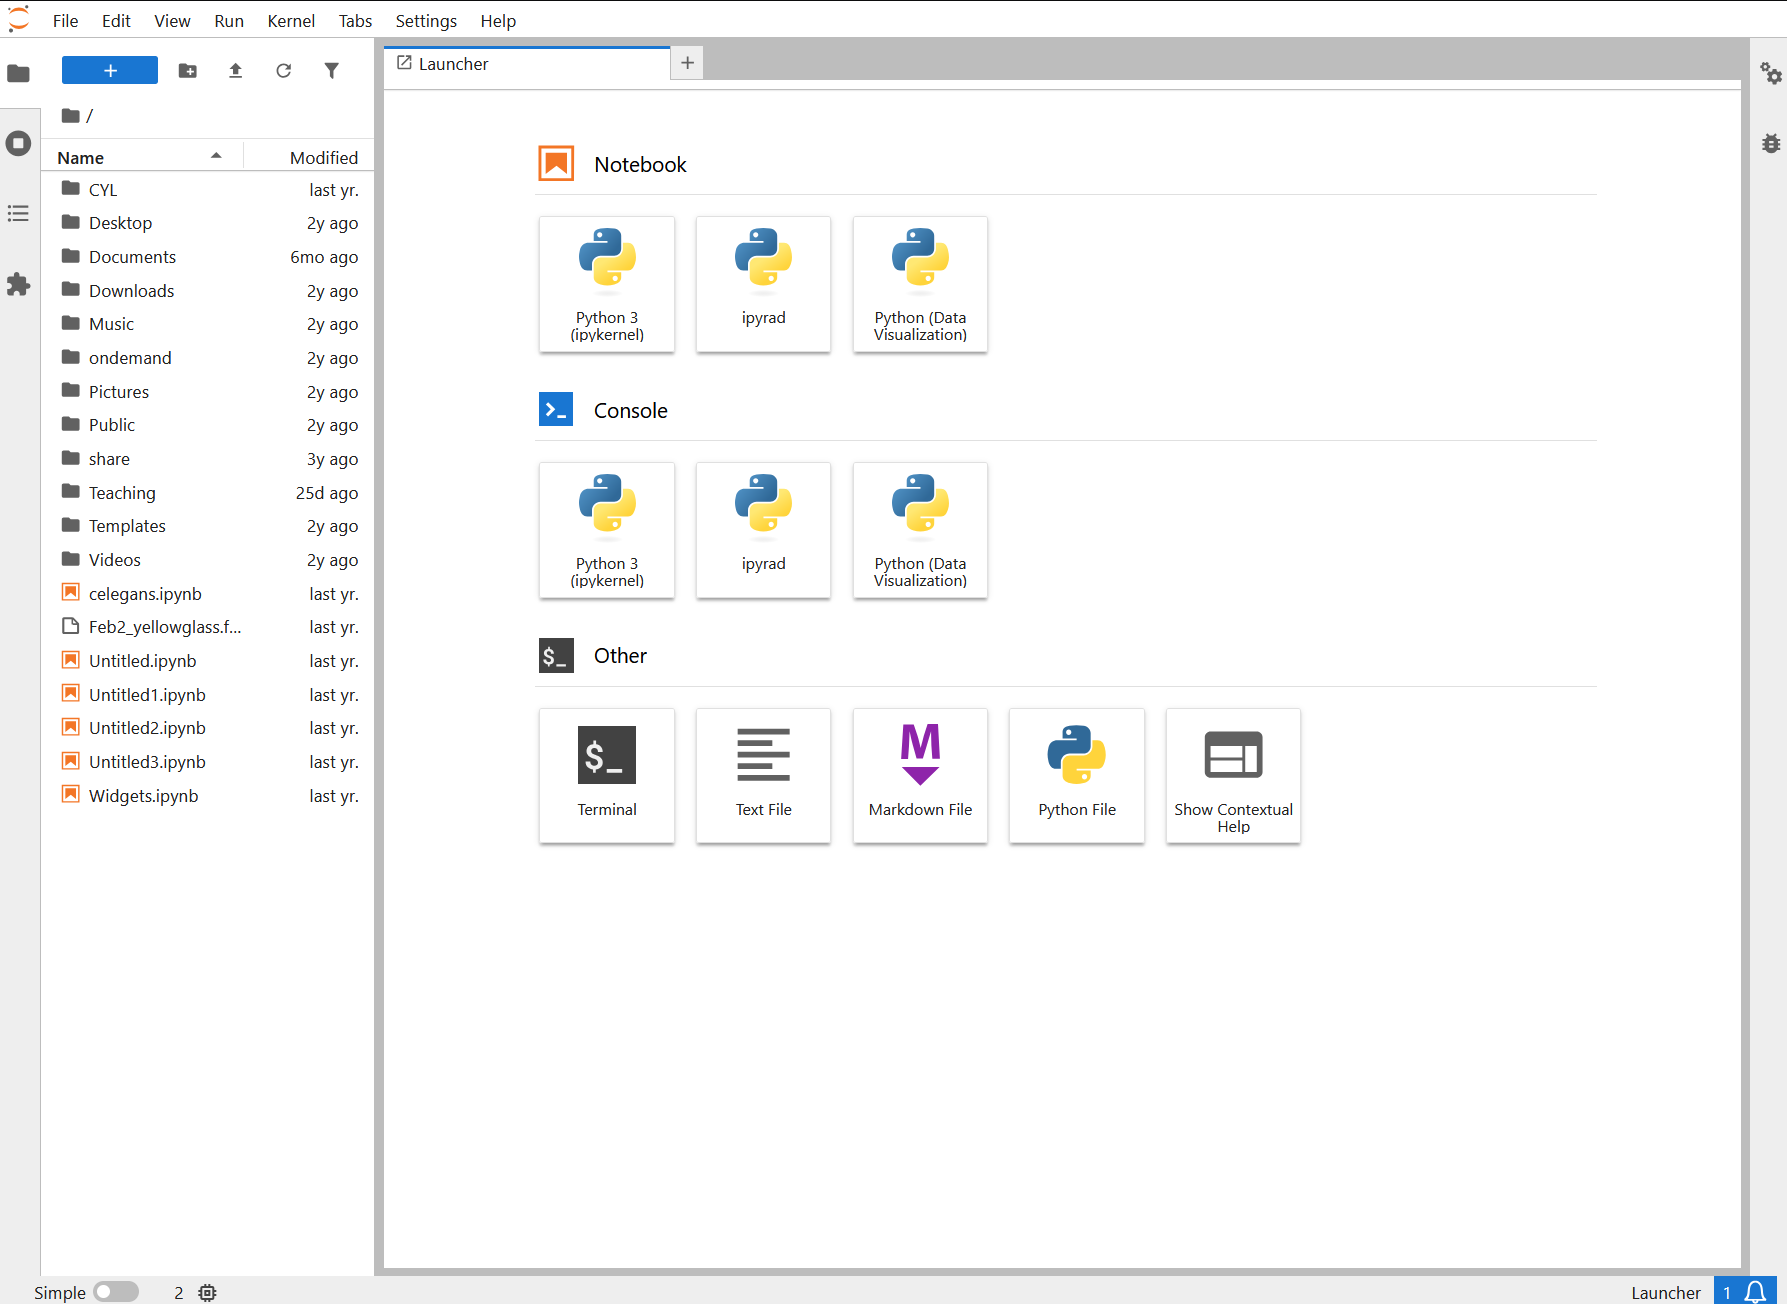Refresh the file browser list
This screenshot has height=1304, width=1787.
tap(283, 71)
